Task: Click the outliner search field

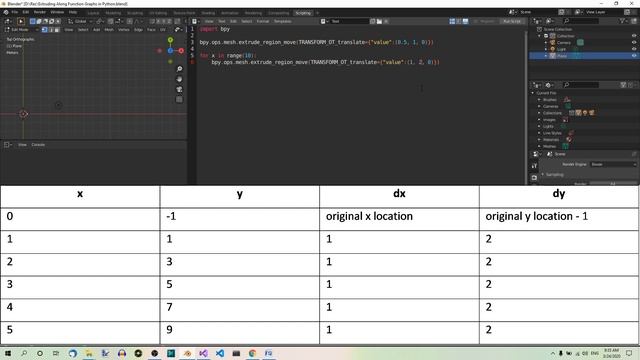Action: tap(580, 21)
